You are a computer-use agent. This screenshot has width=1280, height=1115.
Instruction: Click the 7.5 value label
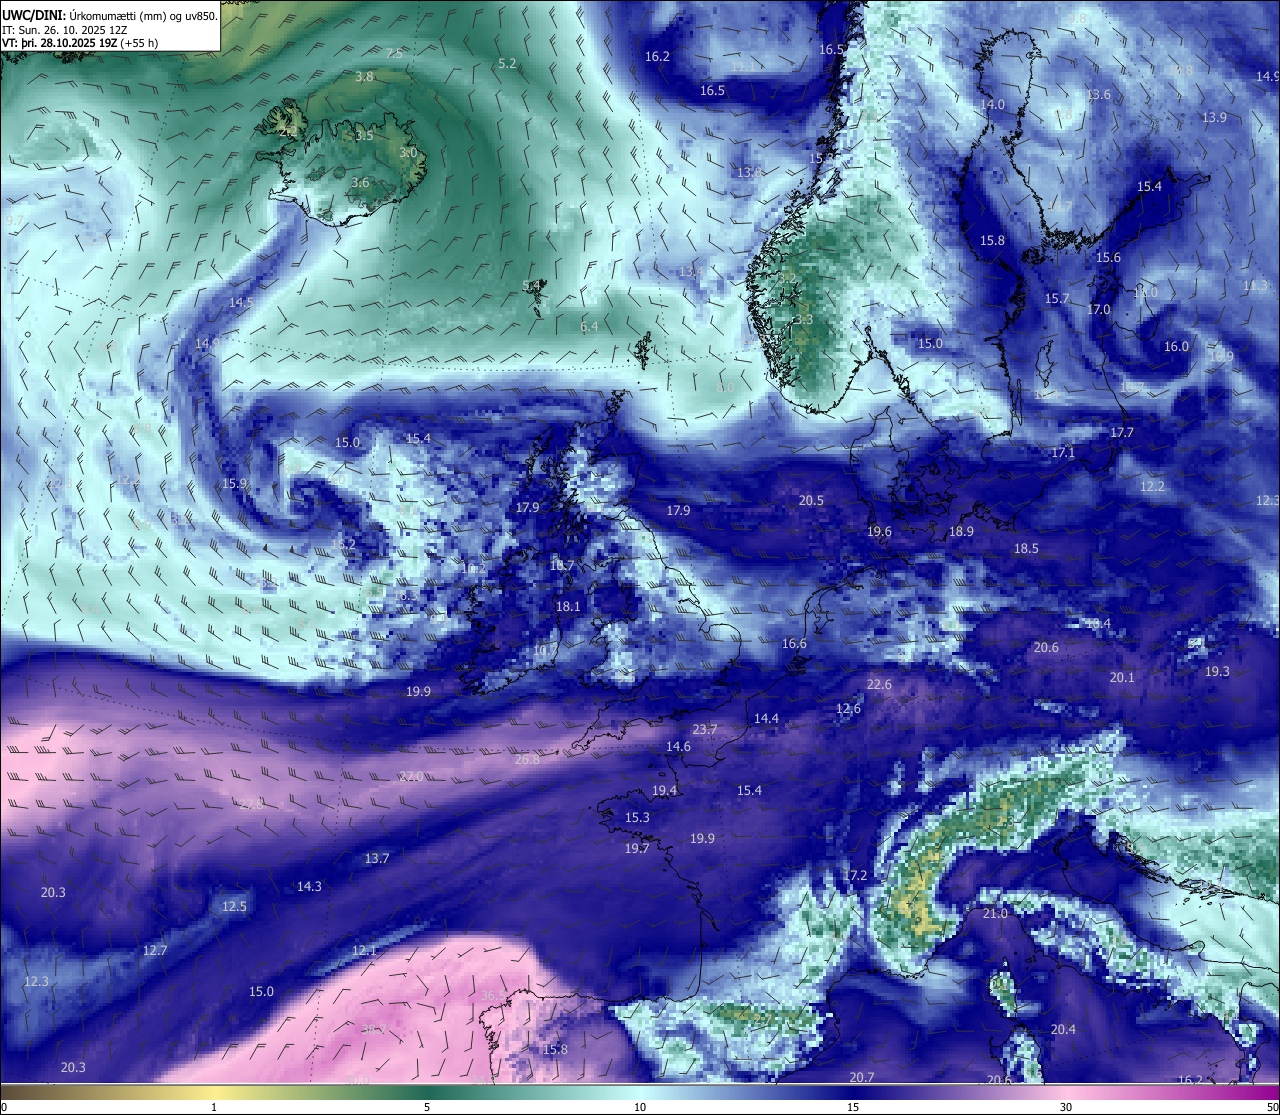(394, 53)
